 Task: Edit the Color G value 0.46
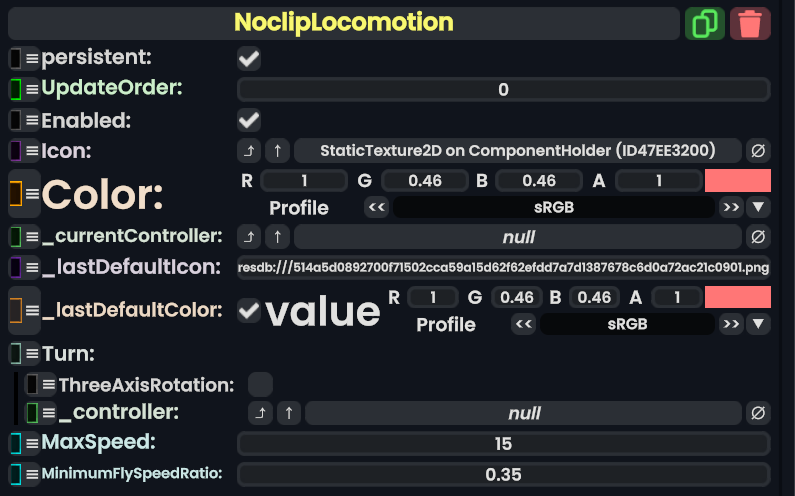(424, 181)
